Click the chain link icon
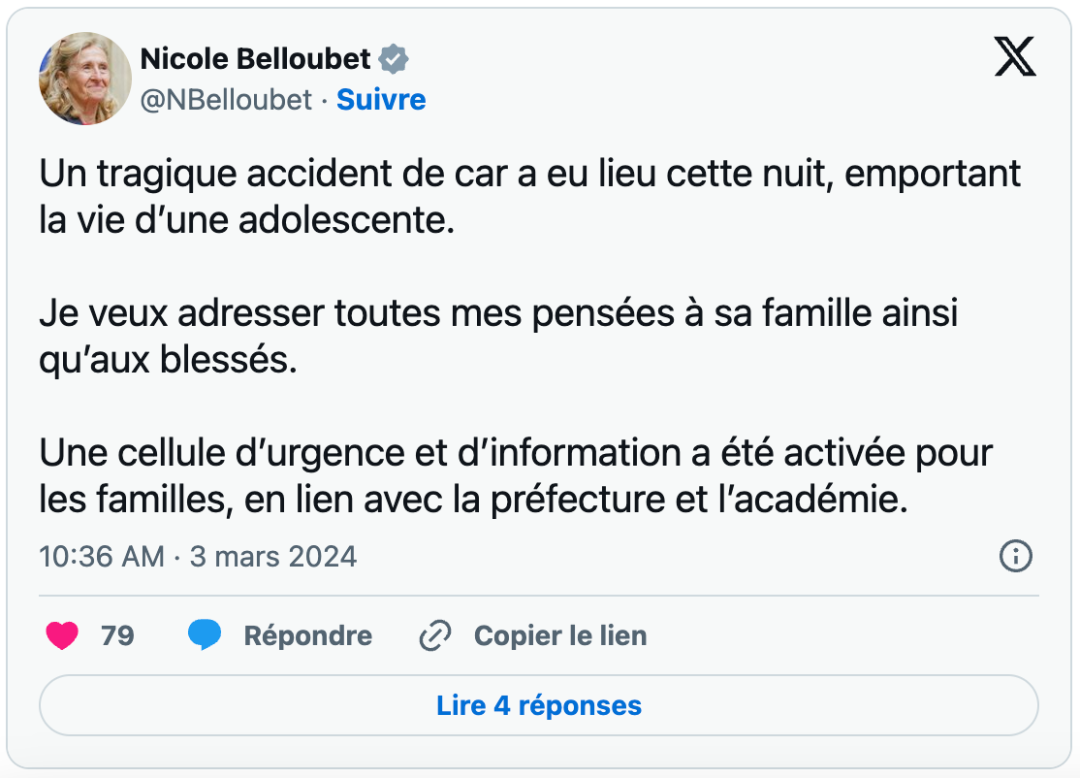Screen dimensions: 1080x778 click(435, 636)
